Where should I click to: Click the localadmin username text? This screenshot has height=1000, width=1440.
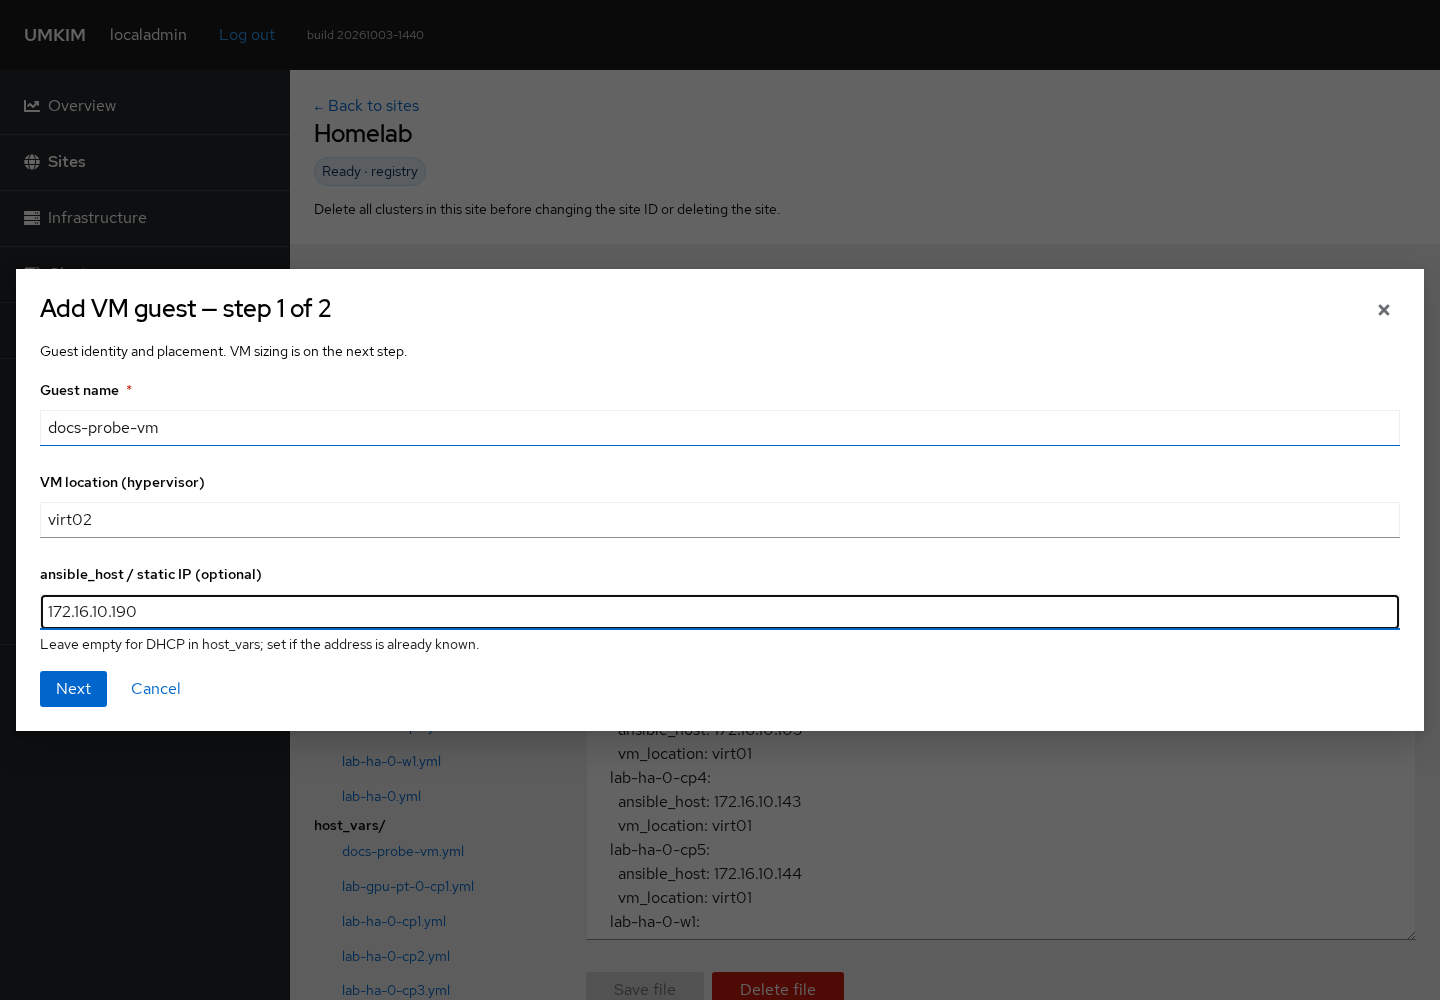click(x=148, y=35)
